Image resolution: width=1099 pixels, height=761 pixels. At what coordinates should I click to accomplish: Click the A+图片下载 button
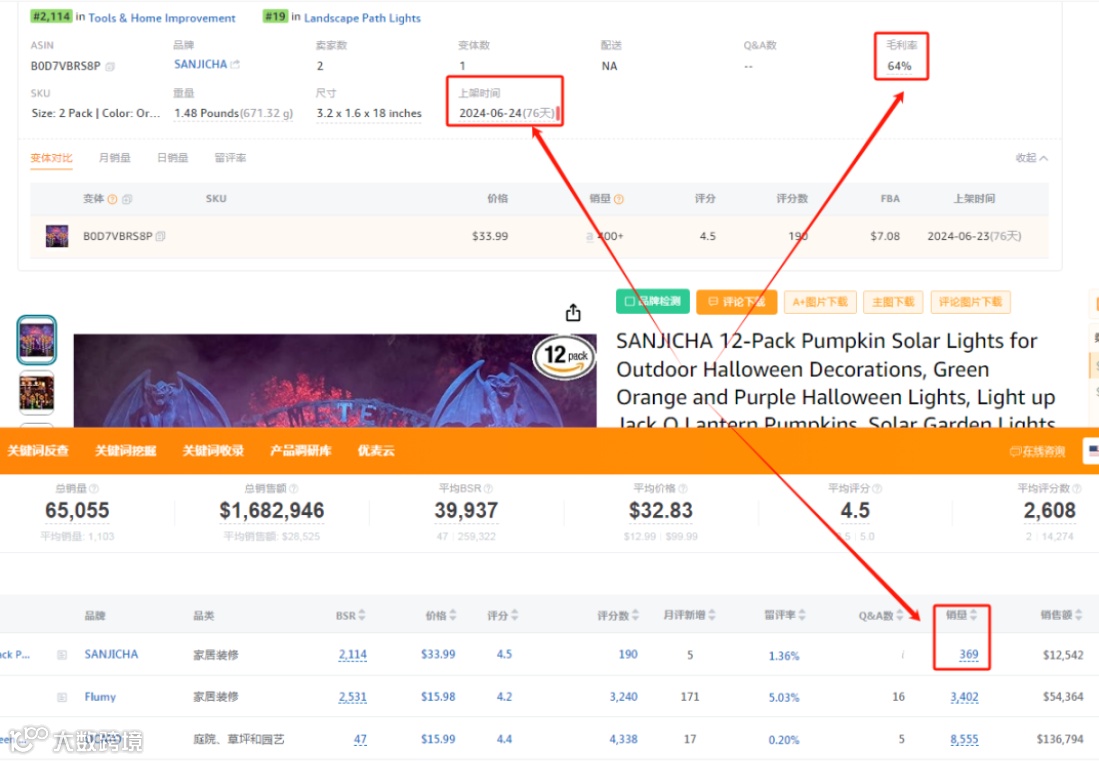tap(820, 302)
